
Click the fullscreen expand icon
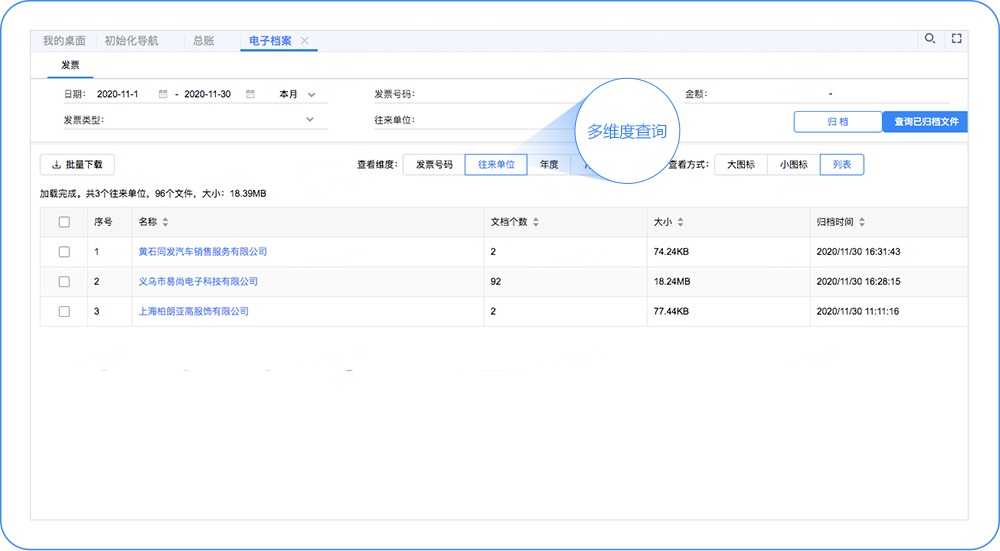956,39
